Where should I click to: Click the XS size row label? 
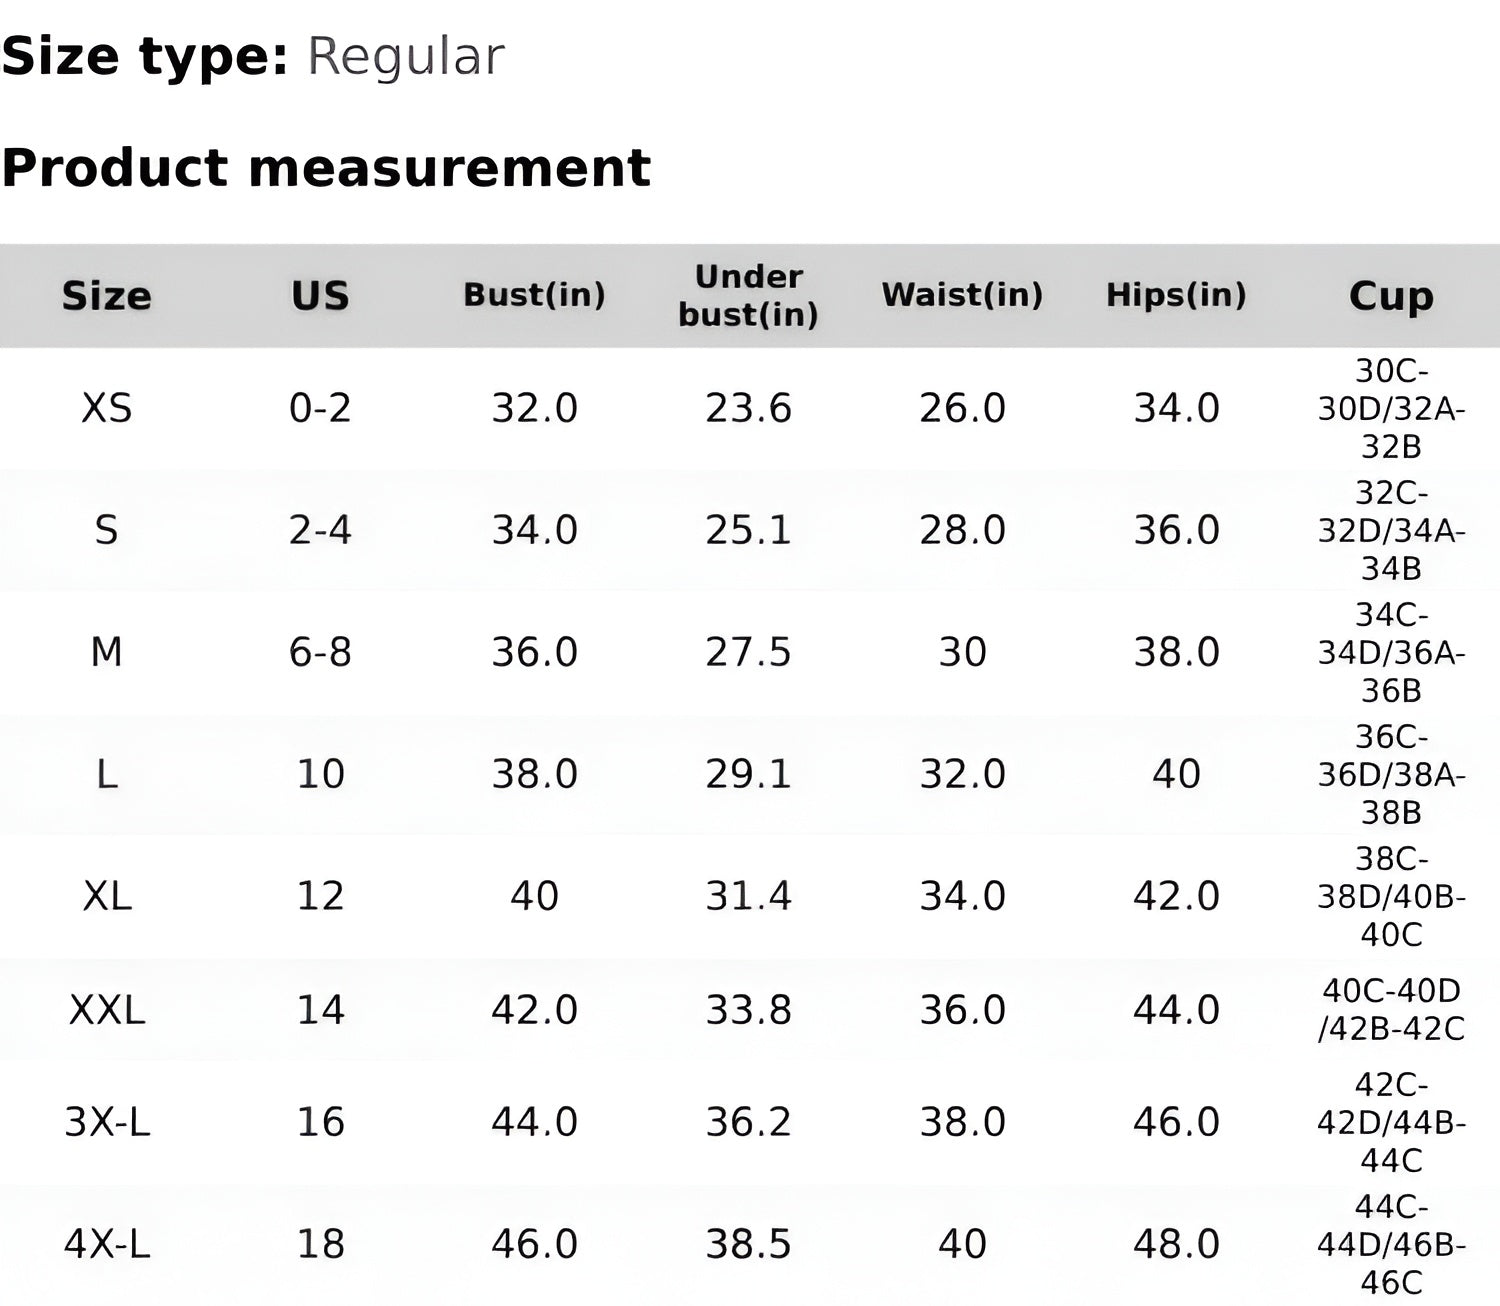coord(106,408)
